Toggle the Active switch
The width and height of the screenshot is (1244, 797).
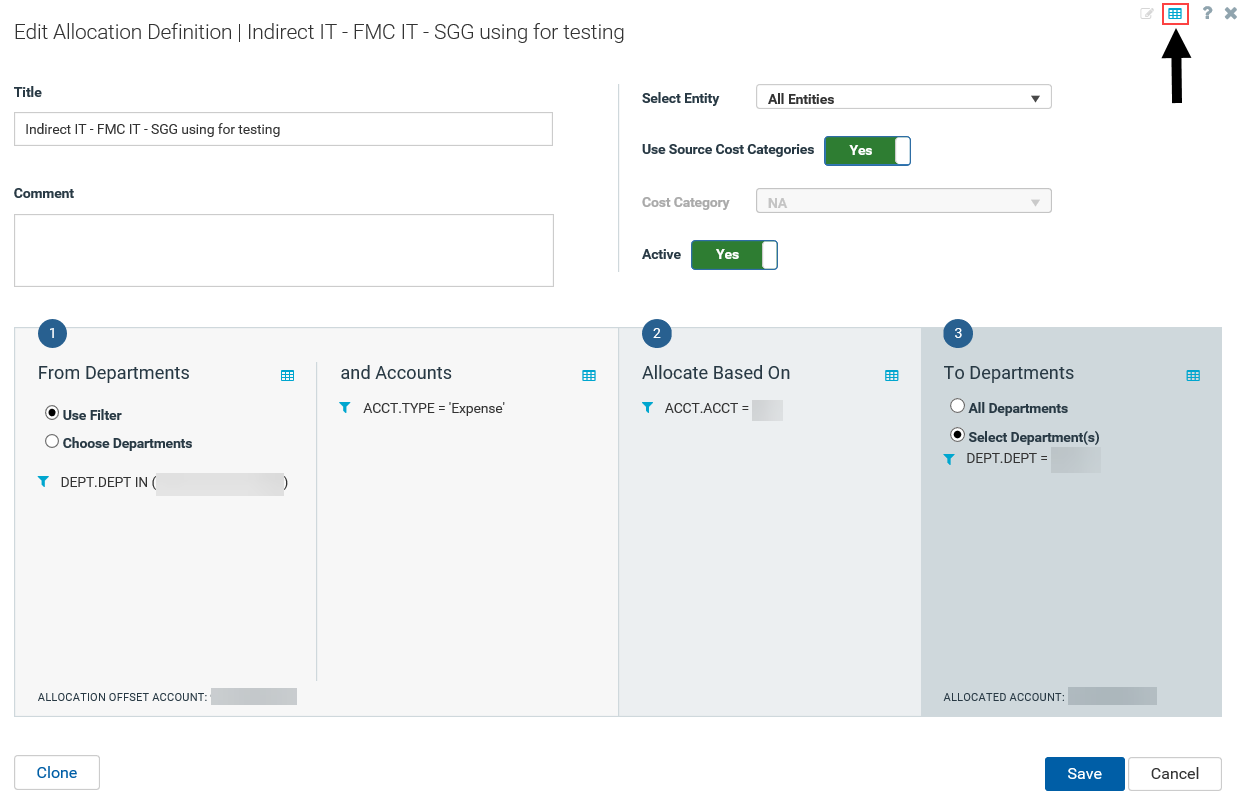point(734,255)
